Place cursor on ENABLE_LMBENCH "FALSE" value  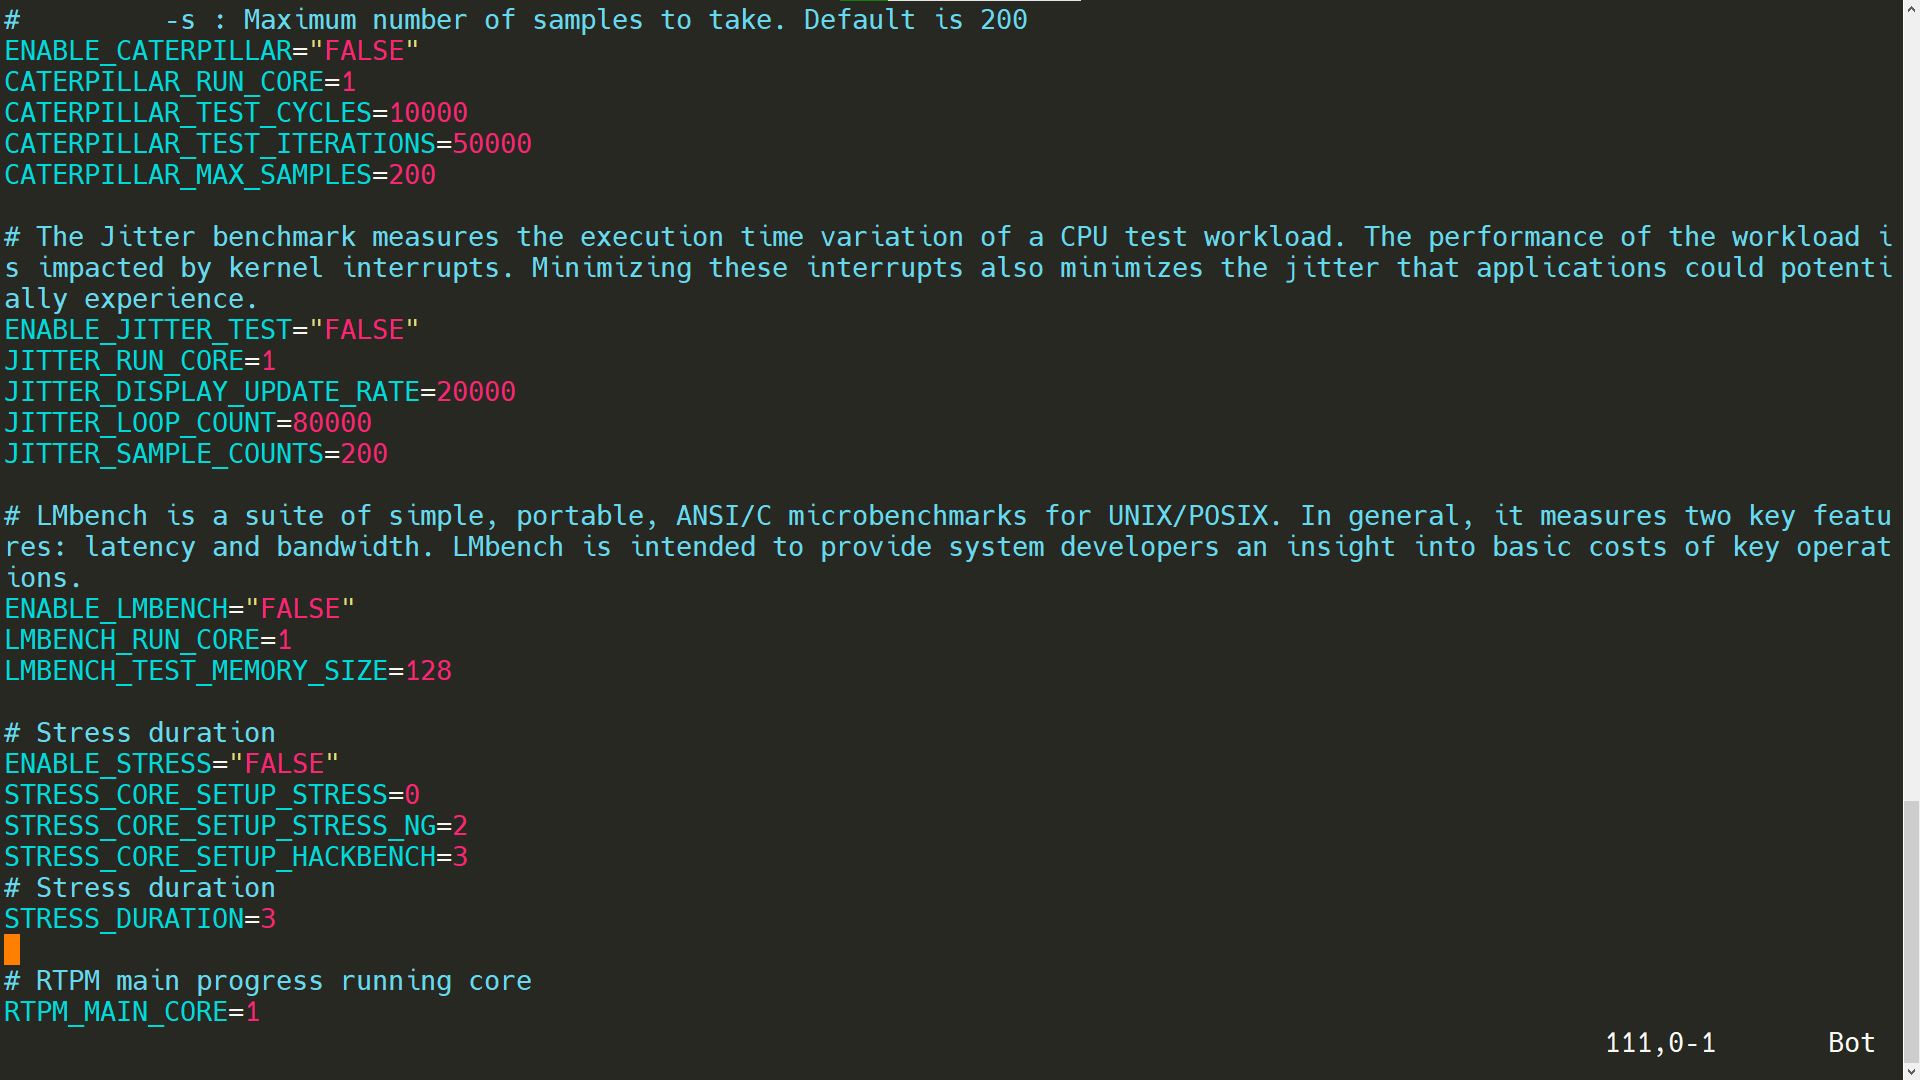tap(300, 609)
